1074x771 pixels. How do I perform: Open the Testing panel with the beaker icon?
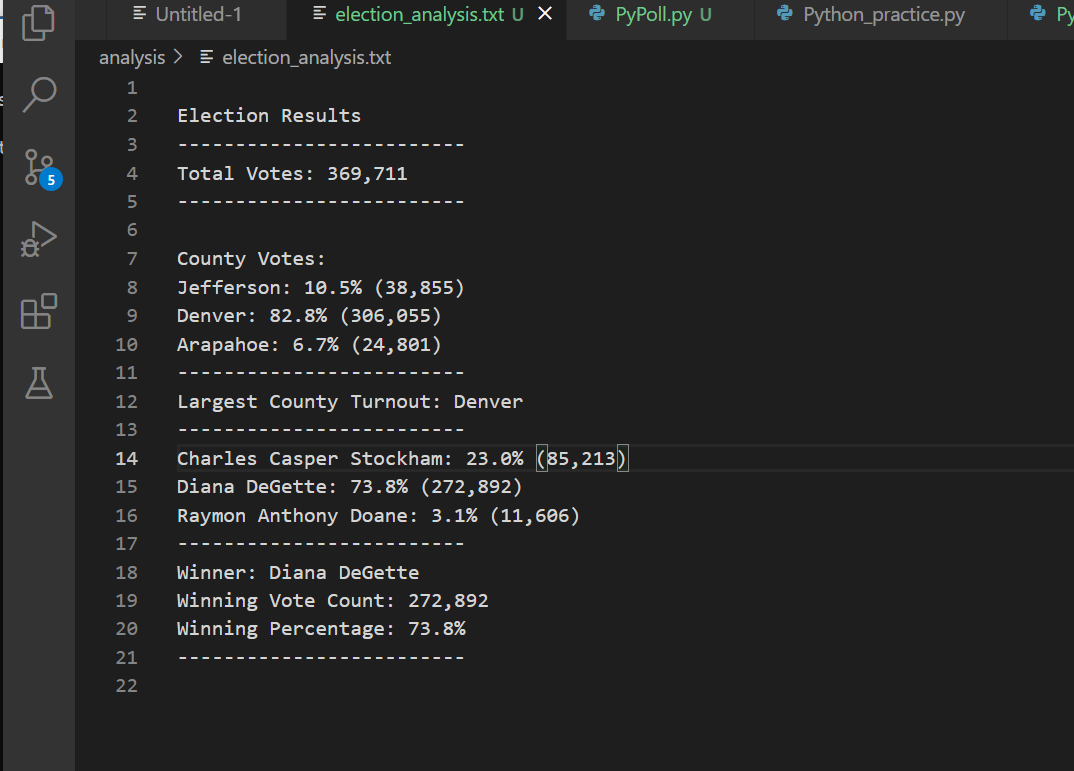(x=38, y=383)
